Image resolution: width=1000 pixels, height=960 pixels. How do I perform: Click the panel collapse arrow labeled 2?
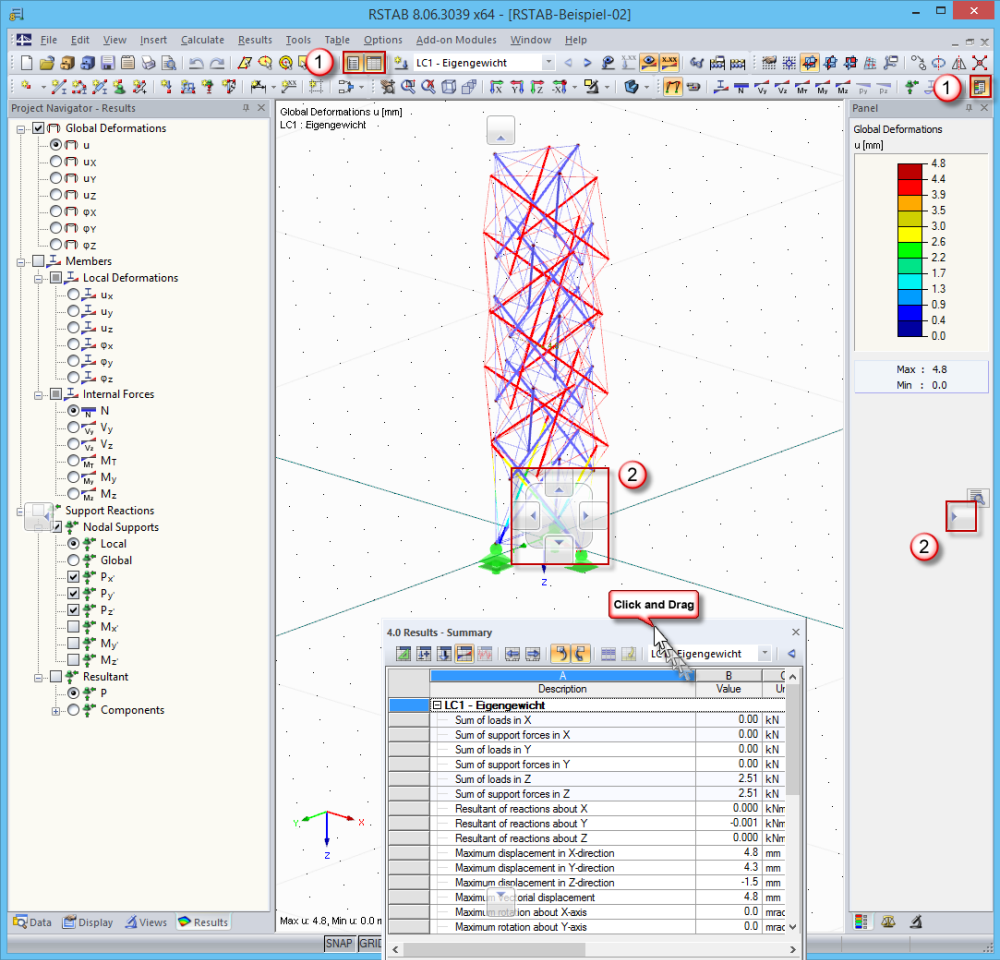[x=959, y=516]
